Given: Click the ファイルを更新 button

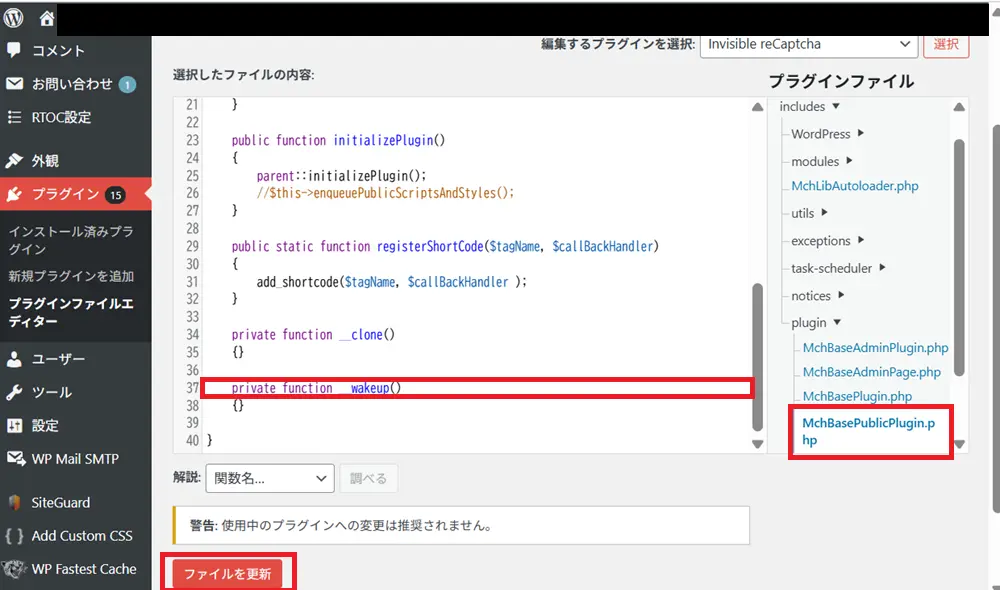Looking at the screenshot, I should [227, 574].
